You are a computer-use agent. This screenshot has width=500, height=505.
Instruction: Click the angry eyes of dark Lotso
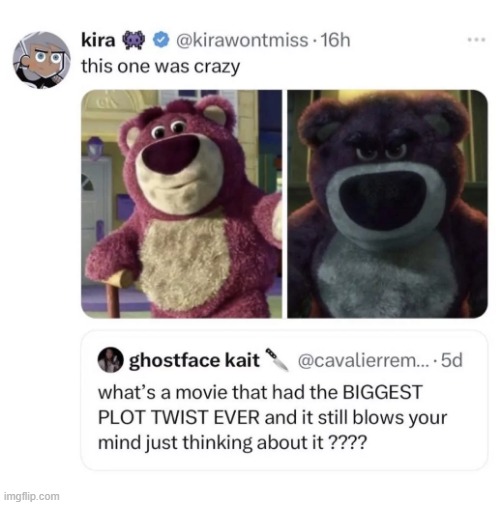[381, 152]
